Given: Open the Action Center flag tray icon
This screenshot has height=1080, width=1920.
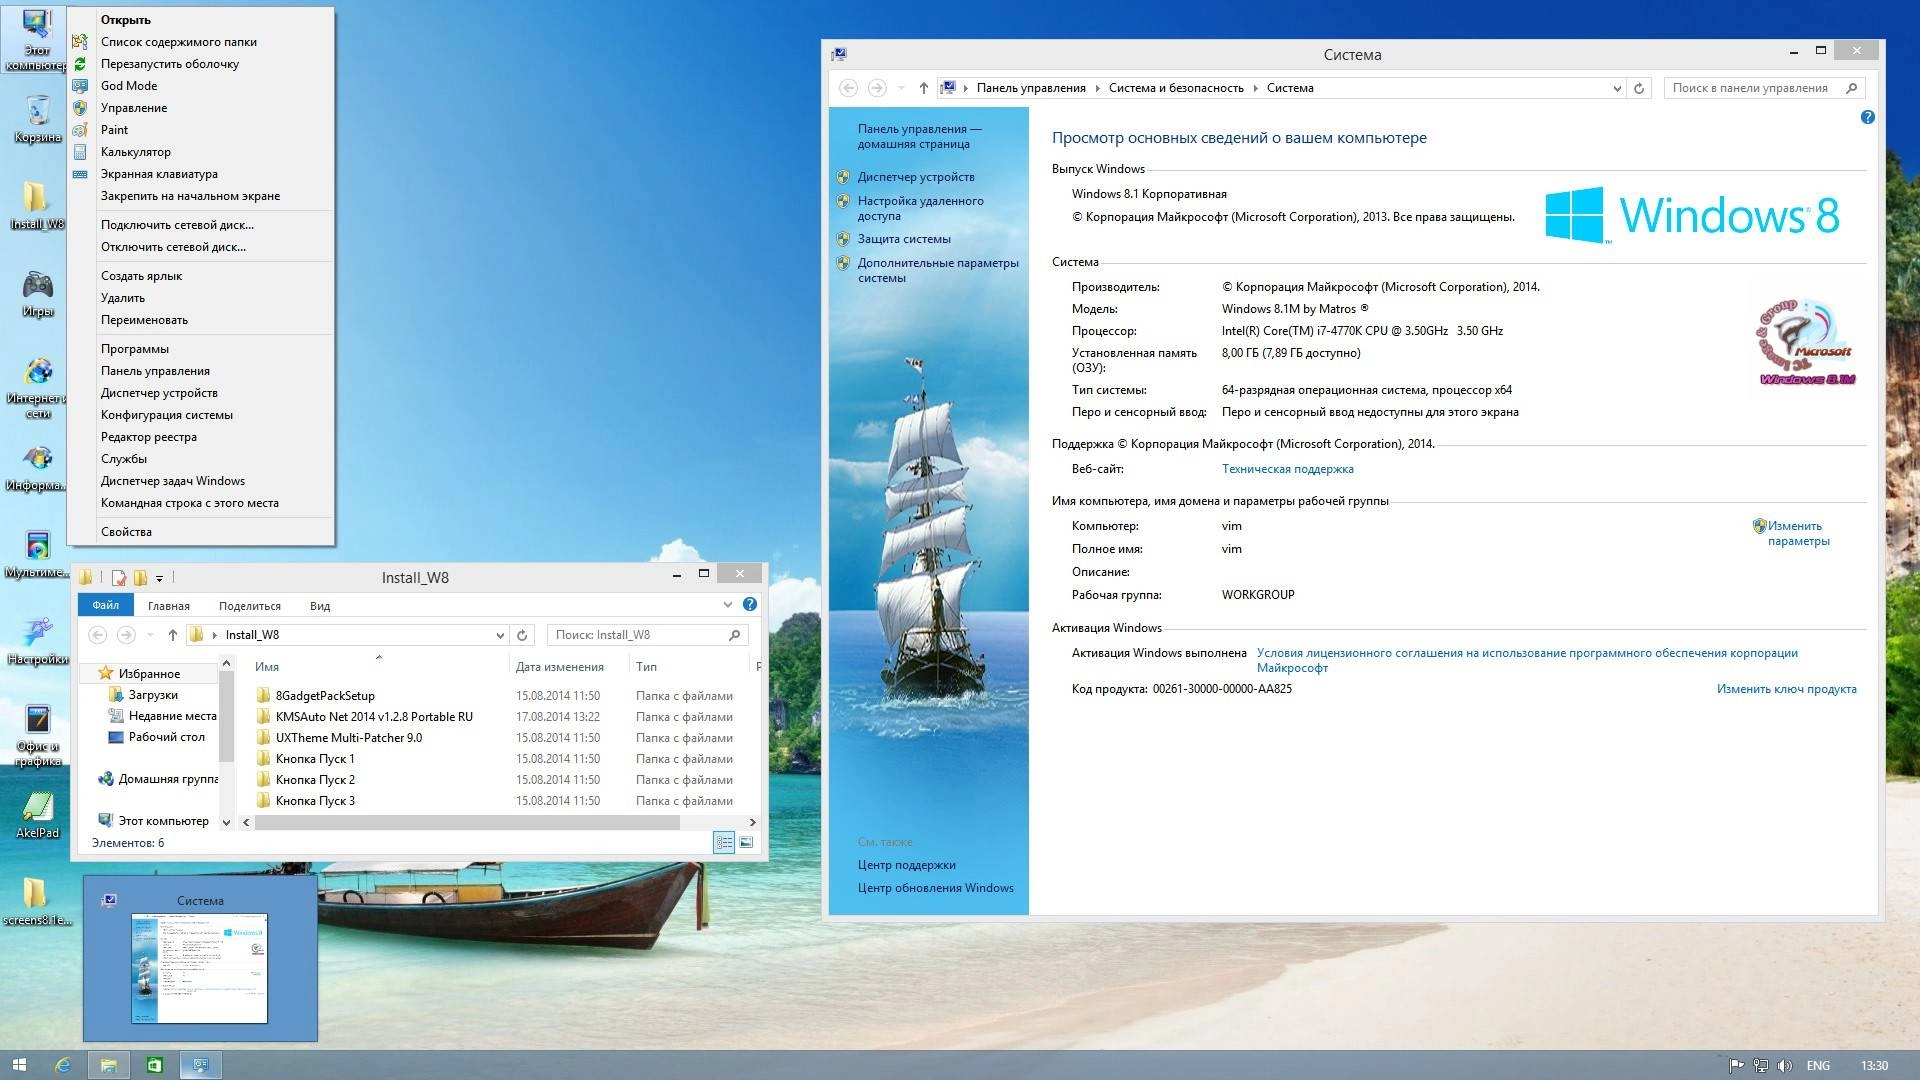Looking at the screenshot, I should pyautogui.click(x=1737, y=1066).
